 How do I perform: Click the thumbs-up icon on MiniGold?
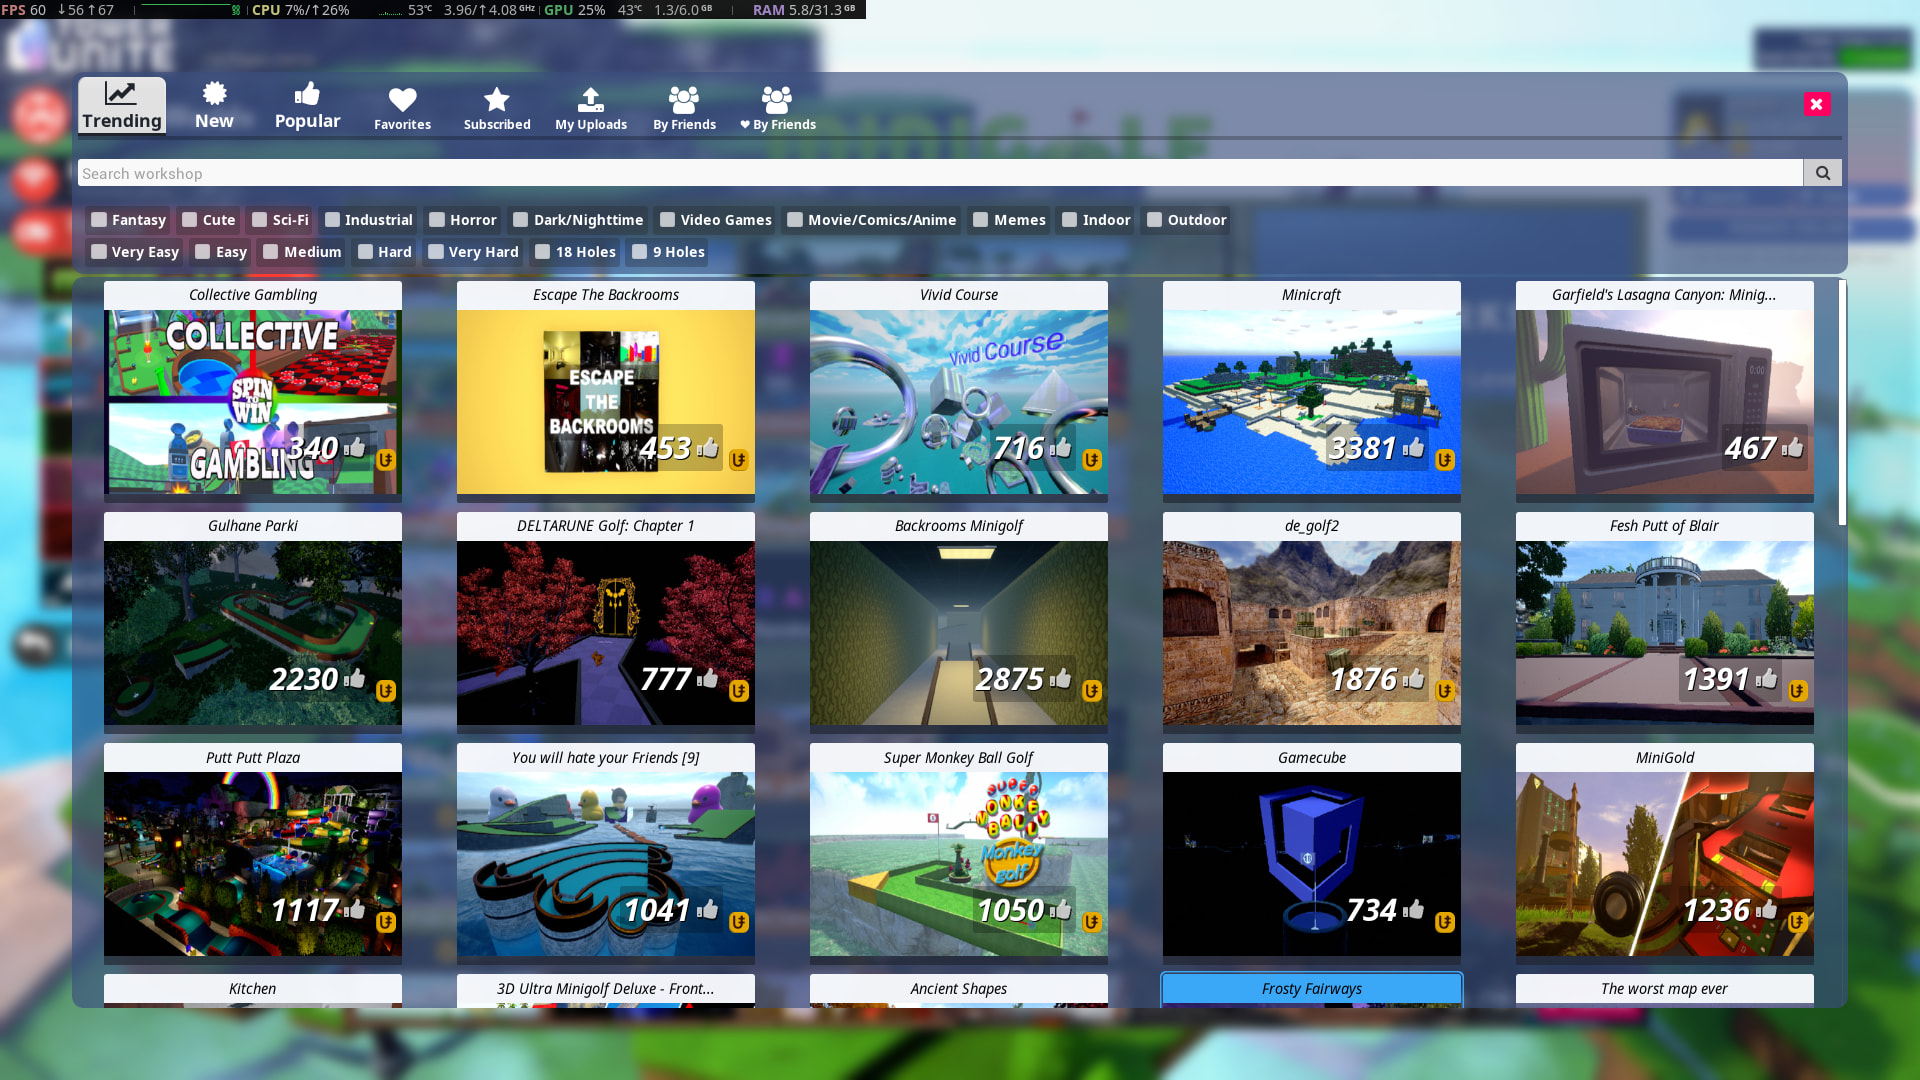(x=1767, y=909)
